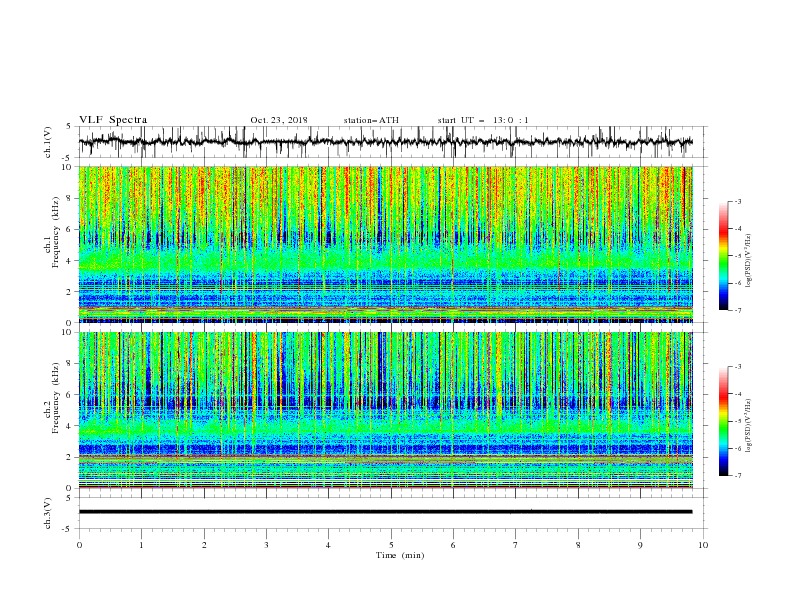Click time axis tick label "1"
This screenshot has width=792, height=612.
pyautogui.click(x=141, y=545)
